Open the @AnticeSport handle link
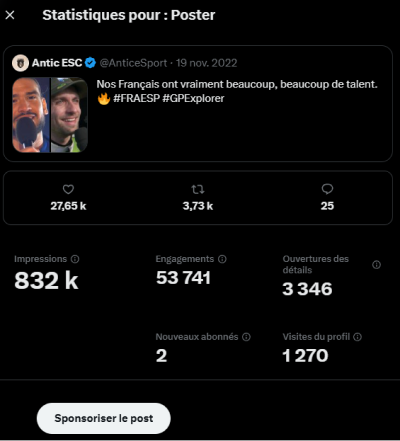Image resolution: width=400 pixels, height=441 pixels. click(x=133, y=63)
